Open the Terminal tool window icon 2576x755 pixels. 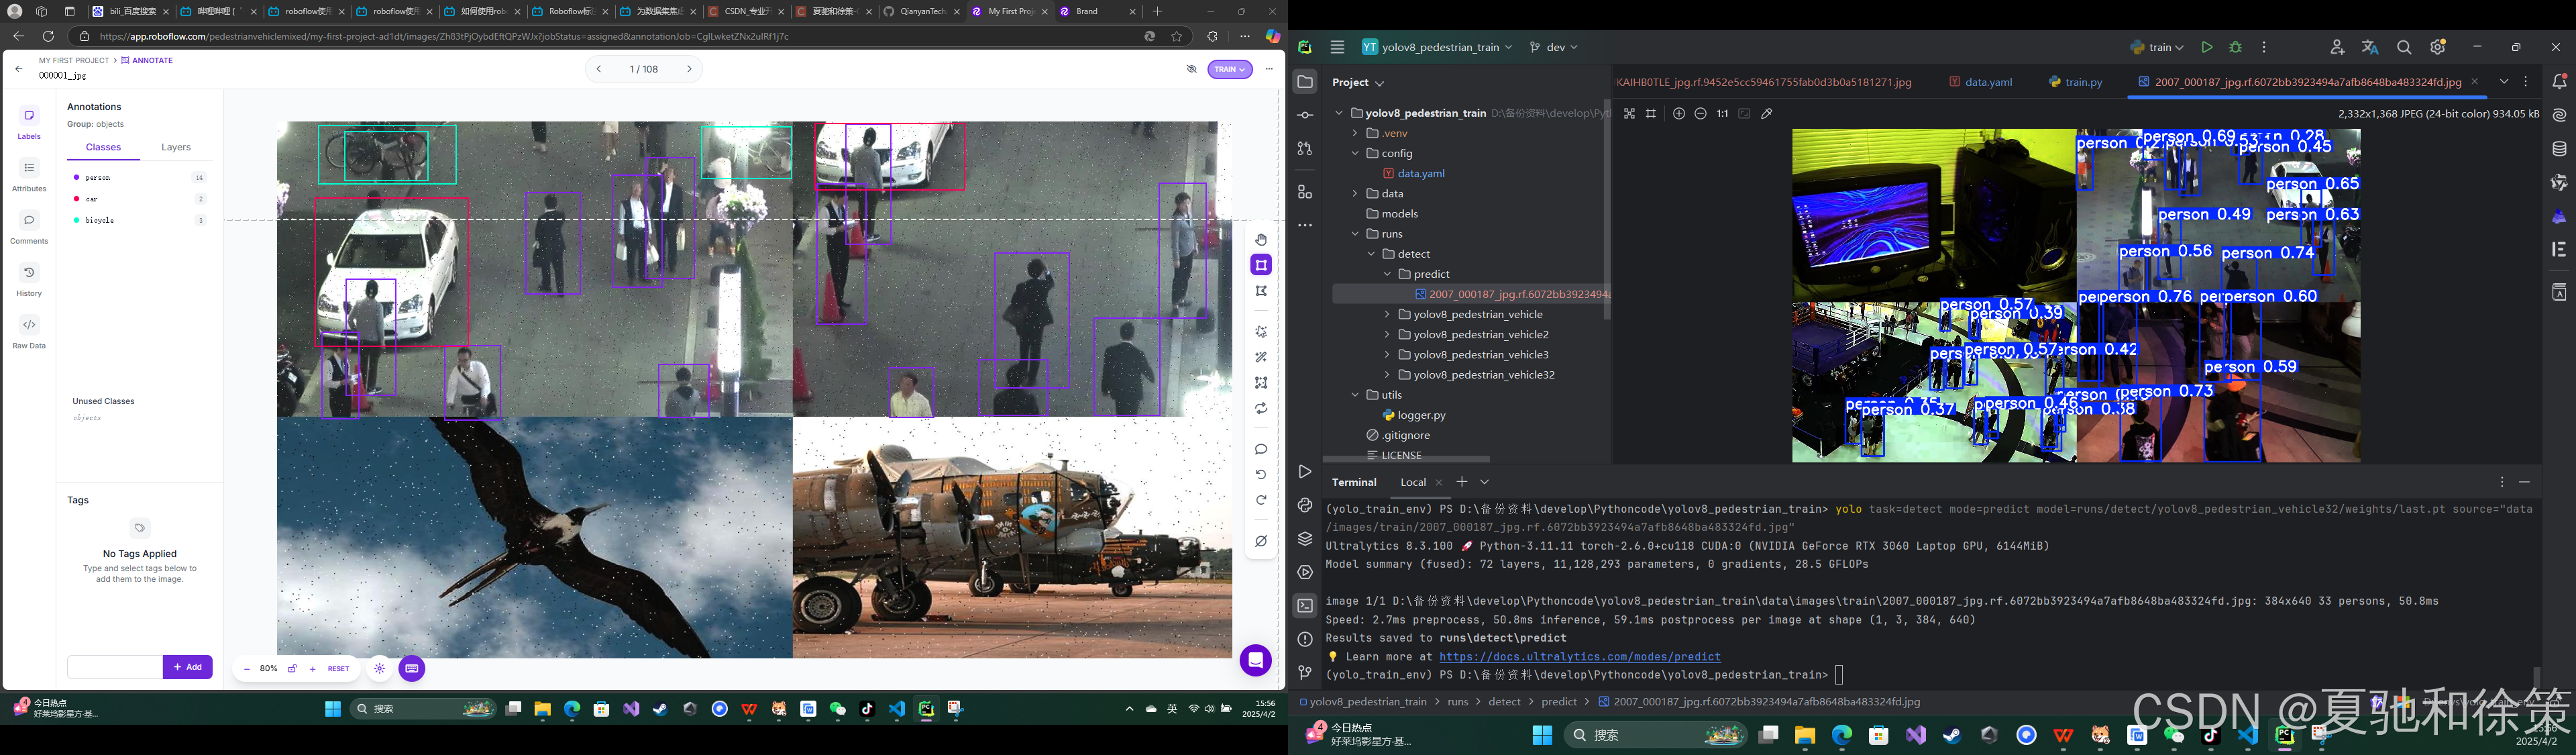click(1305, 606)
